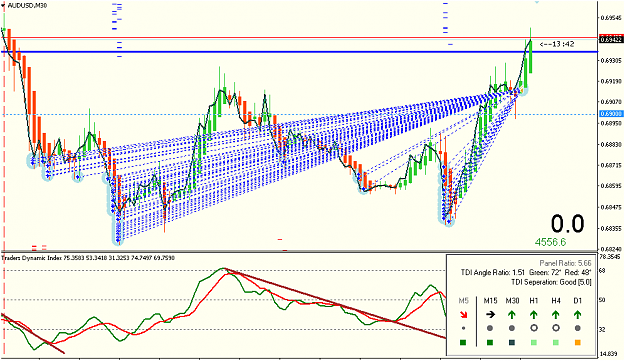
Task: Click the M30 green up arrow
Action: pyautogui.click(x=512, y=315)
